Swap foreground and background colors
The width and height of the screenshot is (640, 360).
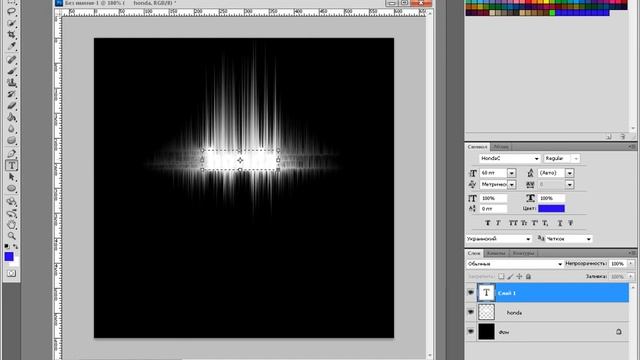pyautogui.click(x=16, y=247)
